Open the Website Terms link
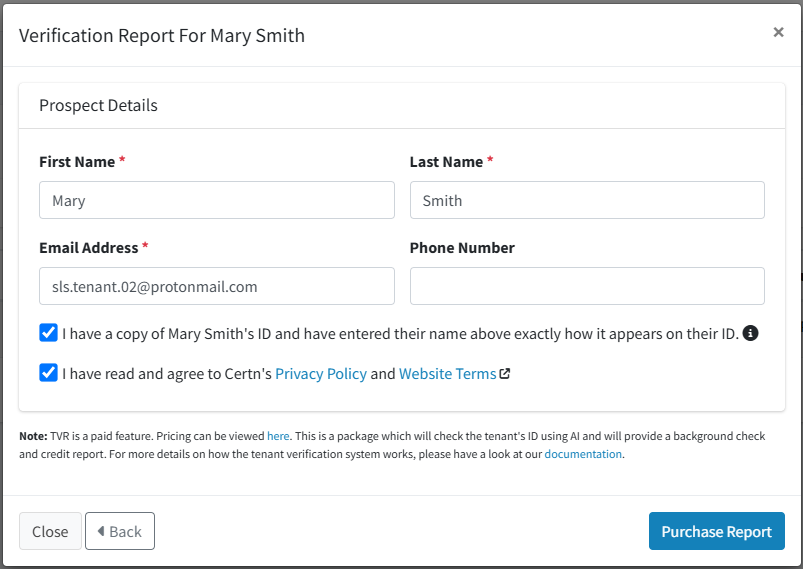 [448, 374]
